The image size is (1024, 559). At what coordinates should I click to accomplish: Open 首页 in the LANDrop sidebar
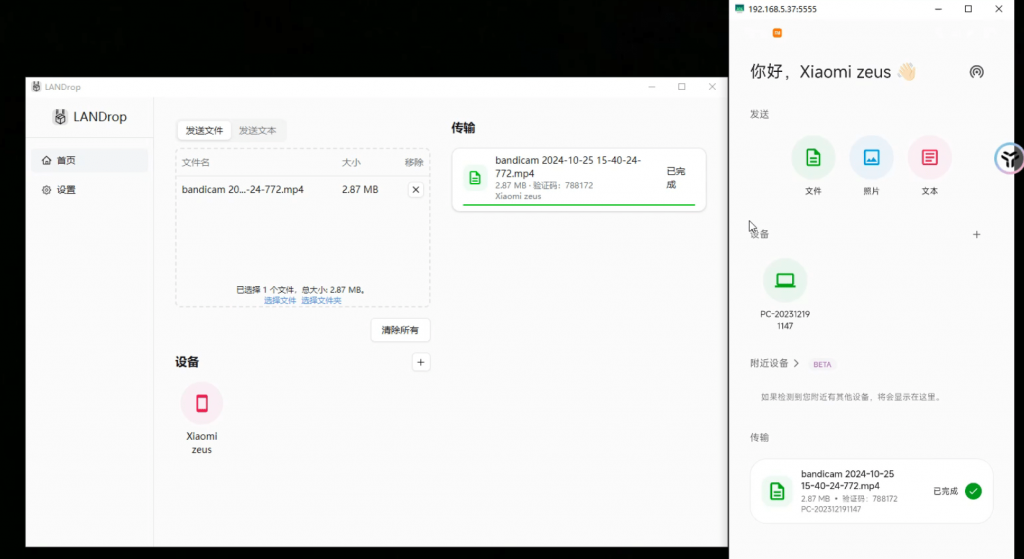(x=89, y=160)
